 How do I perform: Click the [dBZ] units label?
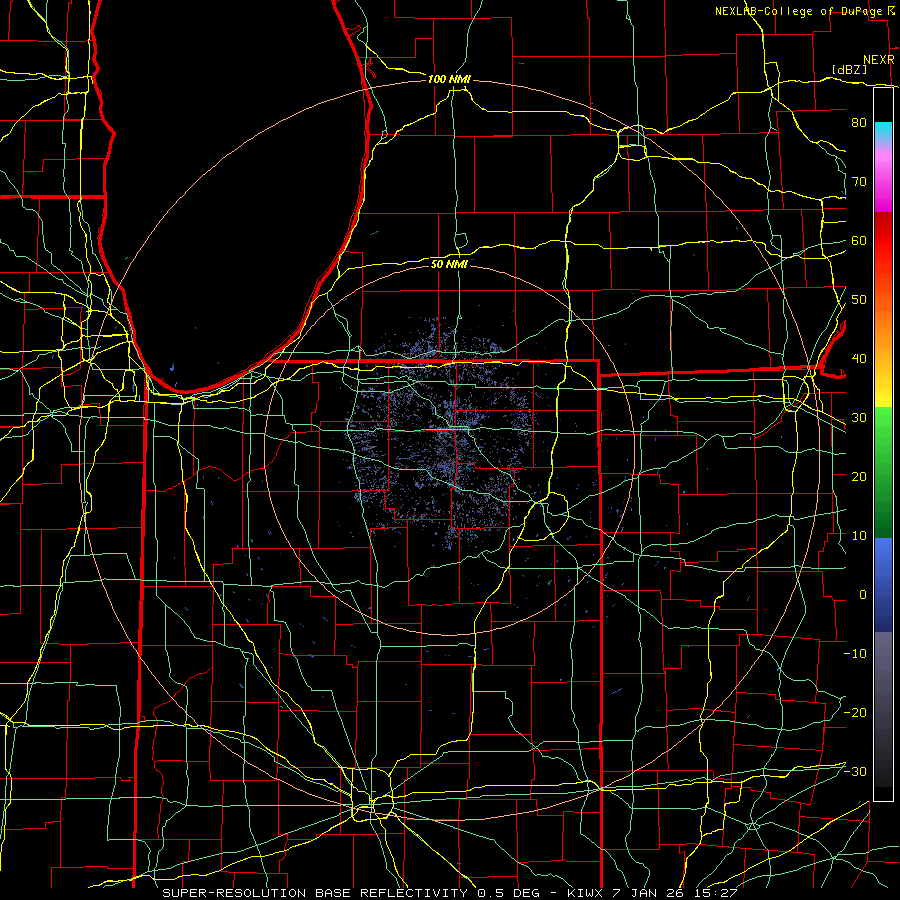click(x=849, y=69)
